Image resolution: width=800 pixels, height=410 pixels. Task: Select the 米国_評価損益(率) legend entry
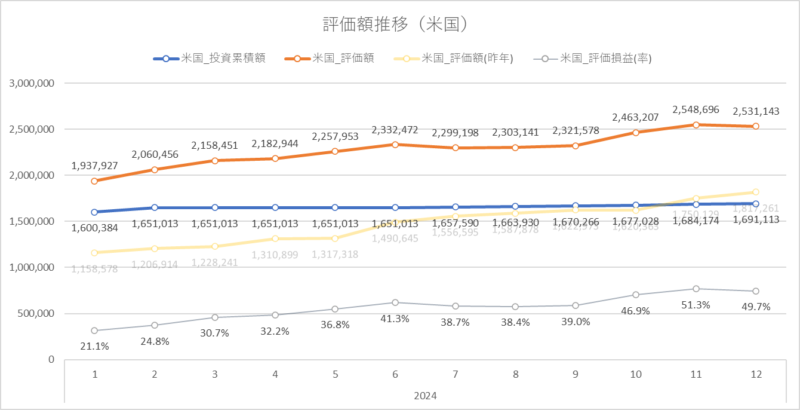[x=593, y=58]
